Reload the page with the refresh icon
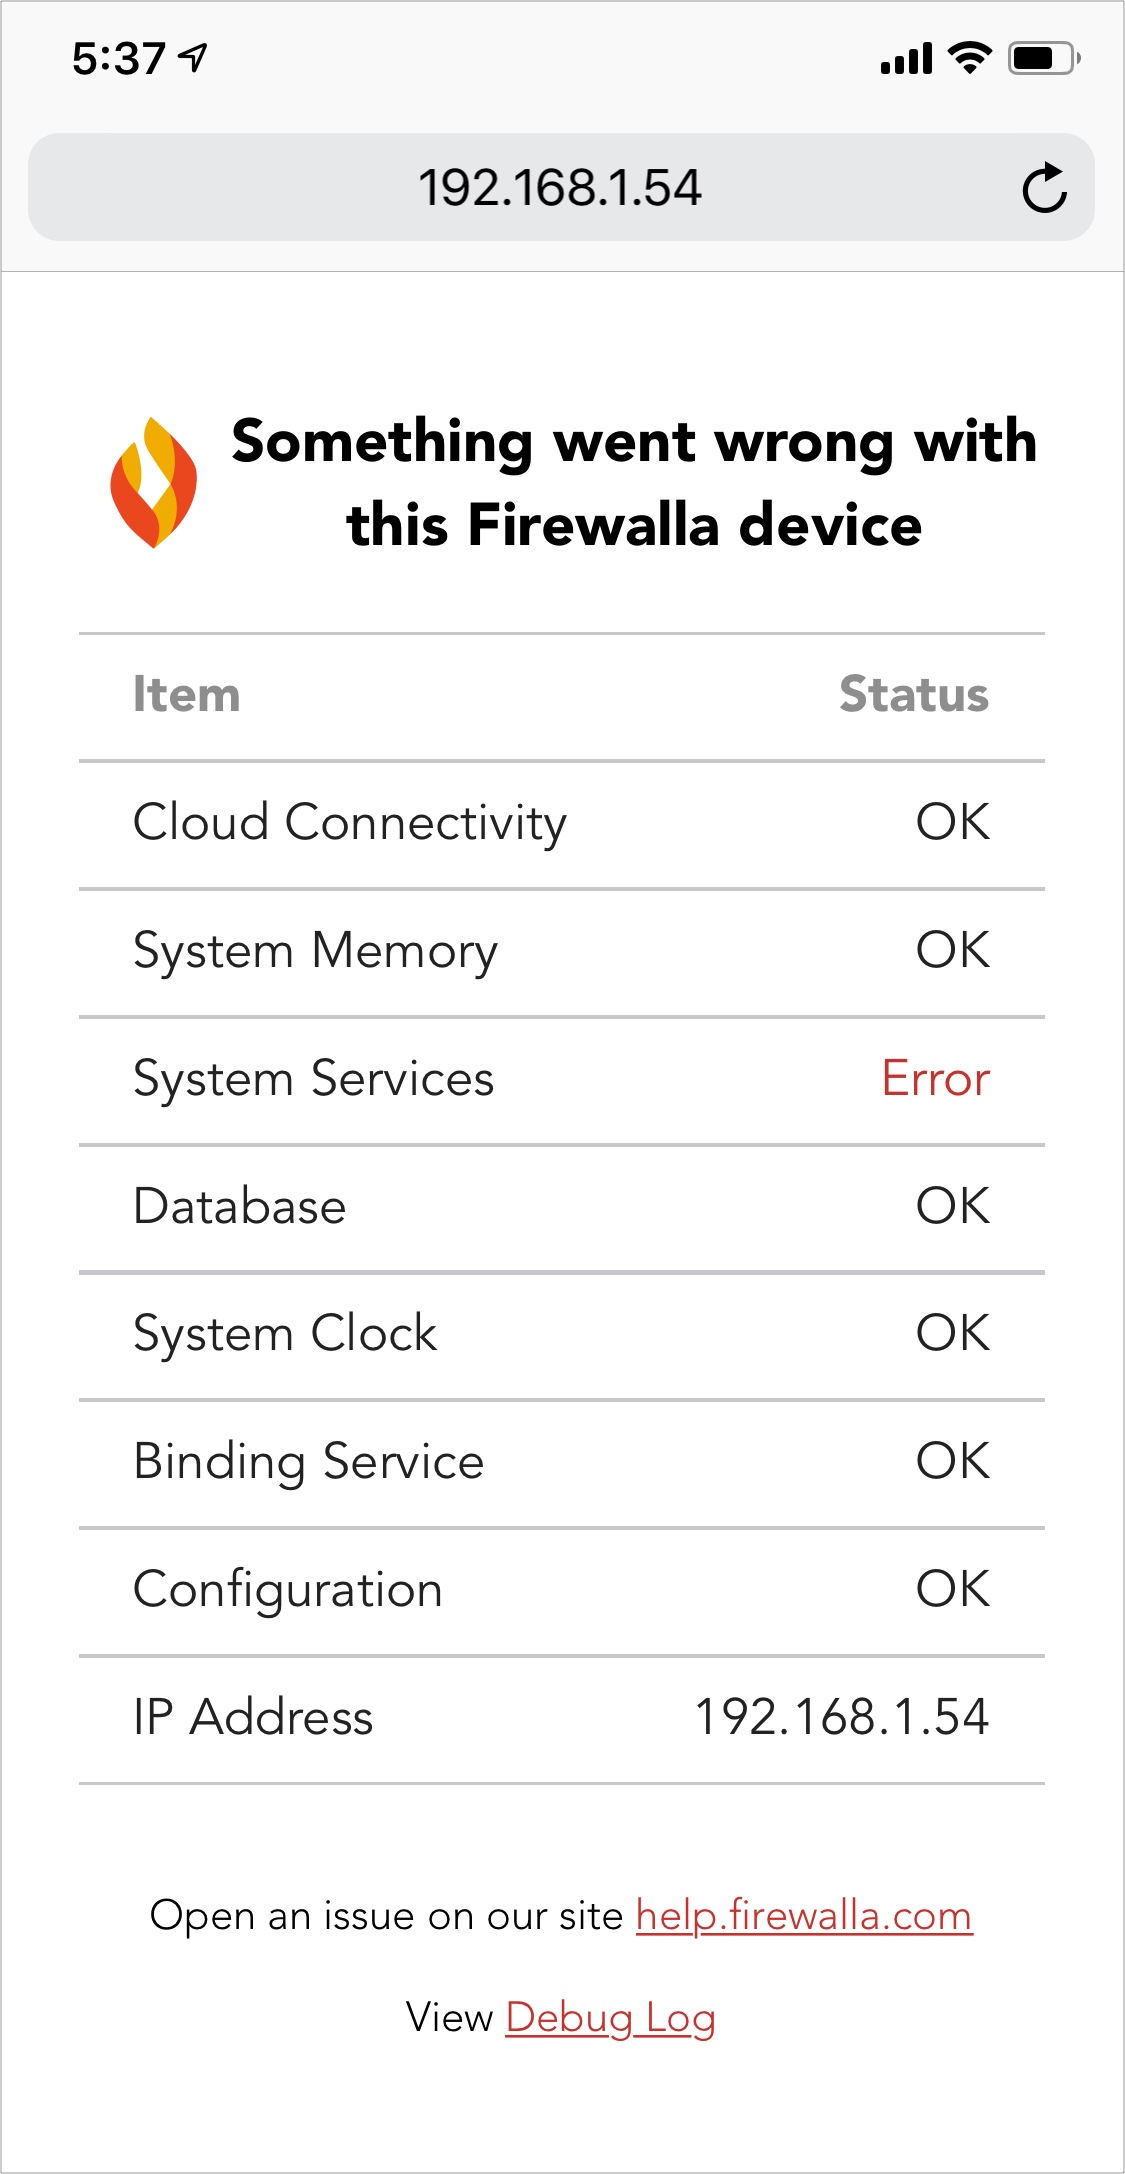The width and height of the screenshot is (1125, 2174). point(1045,187)
